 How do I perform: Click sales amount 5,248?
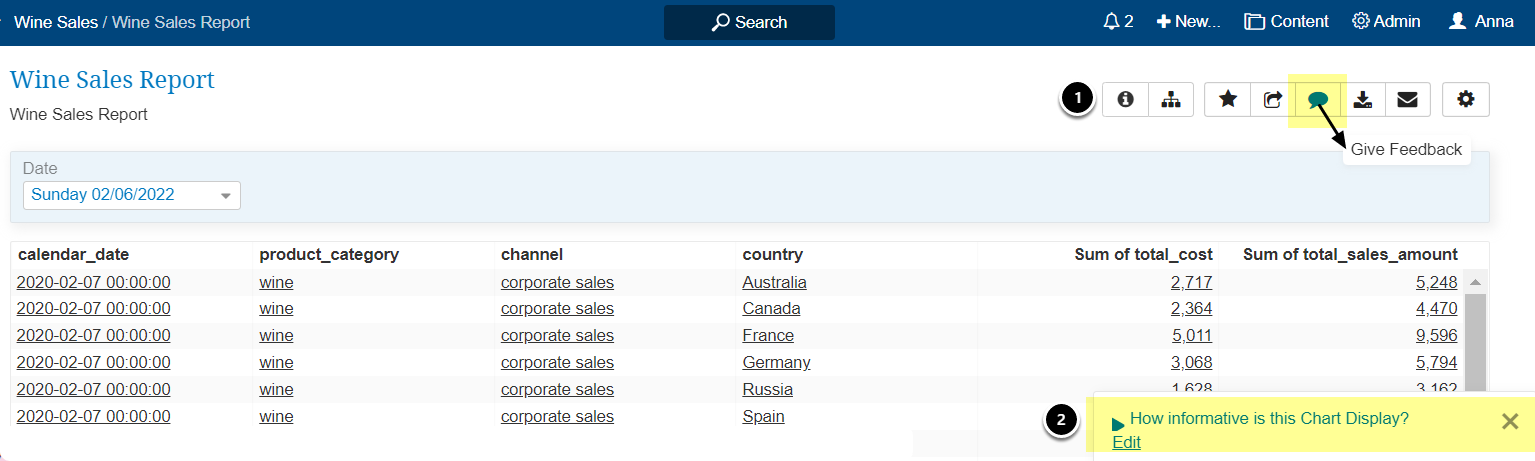click(x=1436, y=282)
